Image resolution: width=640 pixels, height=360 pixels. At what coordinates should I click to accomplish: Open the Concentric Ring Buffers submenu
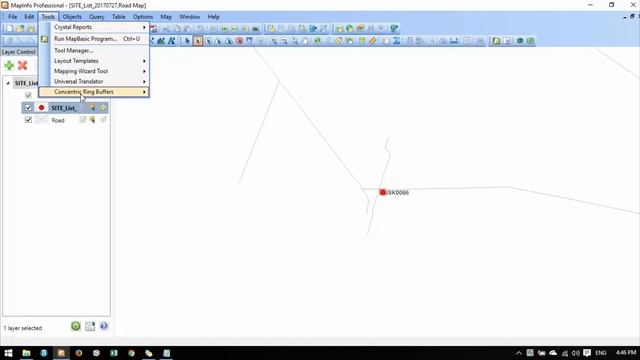pos(94,92)
